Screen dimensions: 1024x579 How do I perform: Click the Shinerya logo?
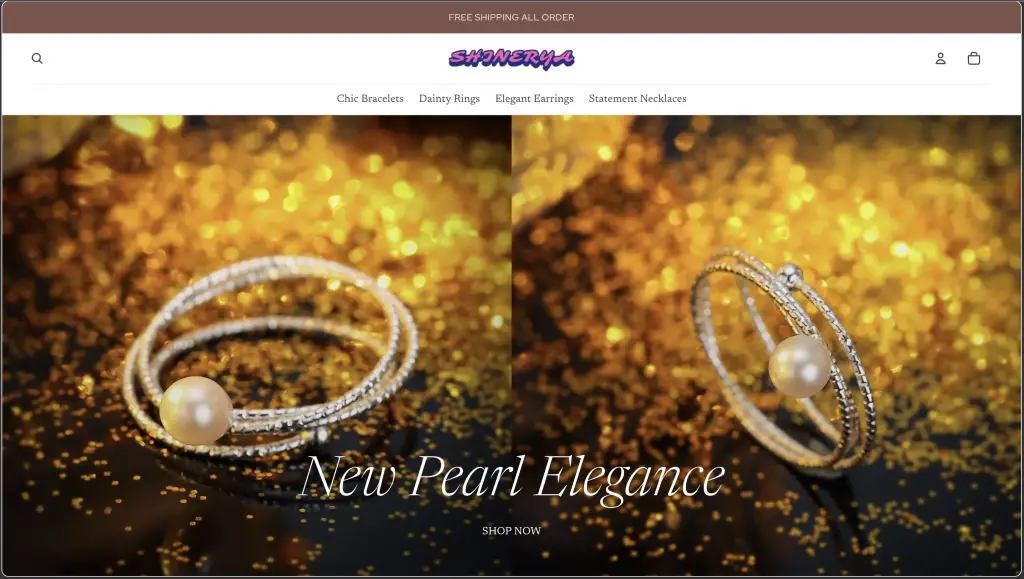coord(511,59)
